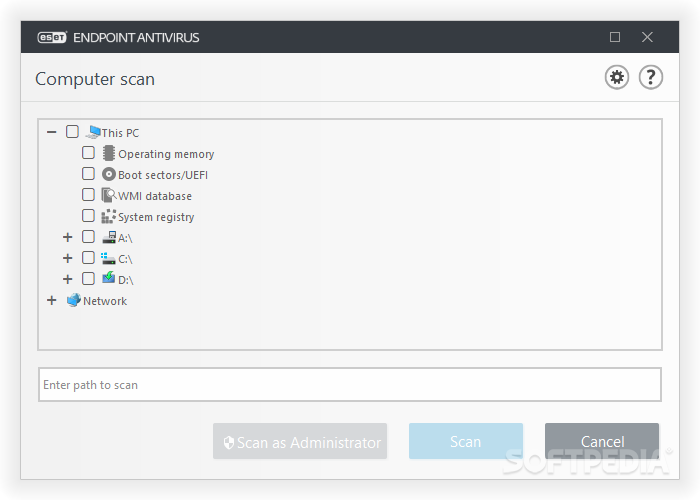The height and width of the screenshot is (500, 700).
Task: Click the Boot sectors/UEFI disc icon
Action: point(108,174)
